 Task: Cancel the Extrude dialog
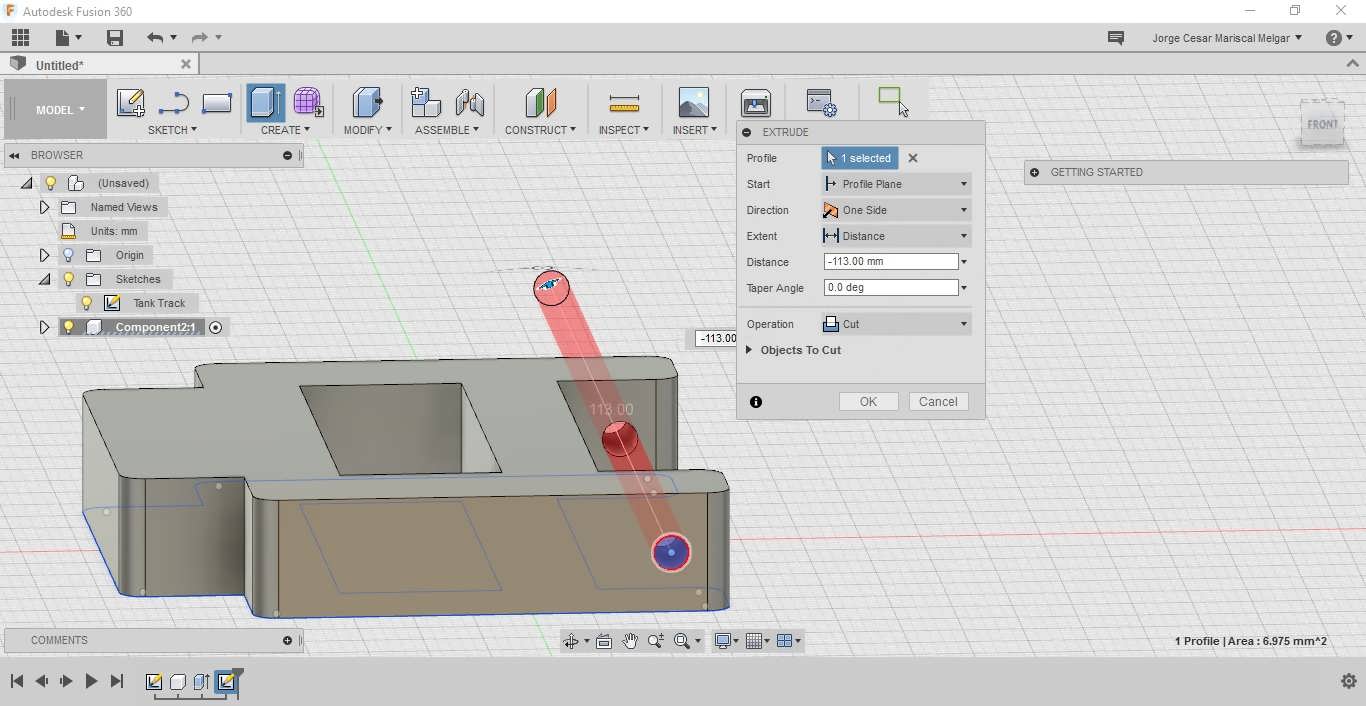(x=938, y=401)
